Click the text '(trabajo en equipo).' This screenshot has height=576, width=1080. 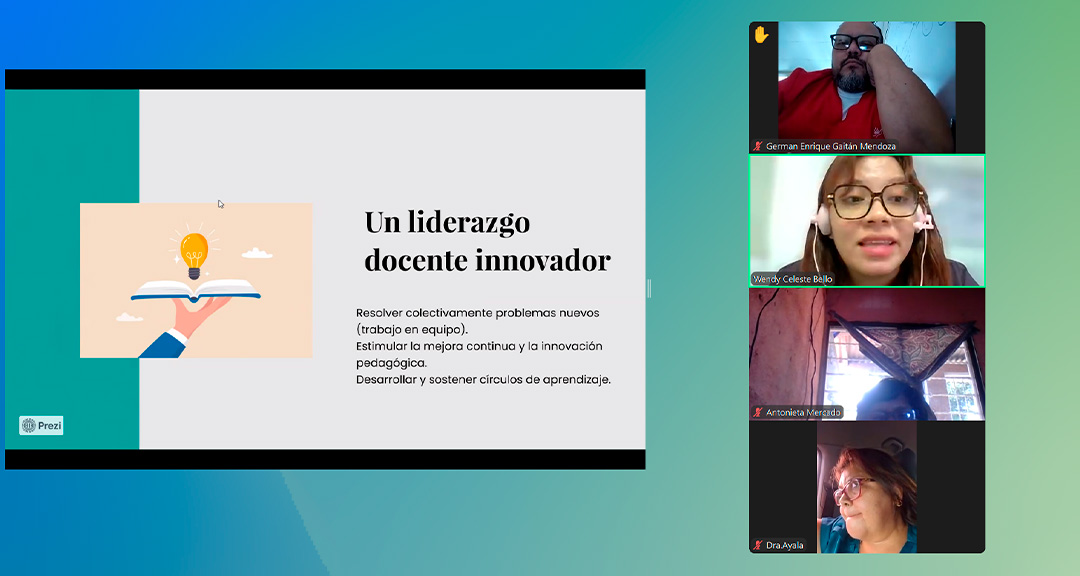click(x=412, y=329)
